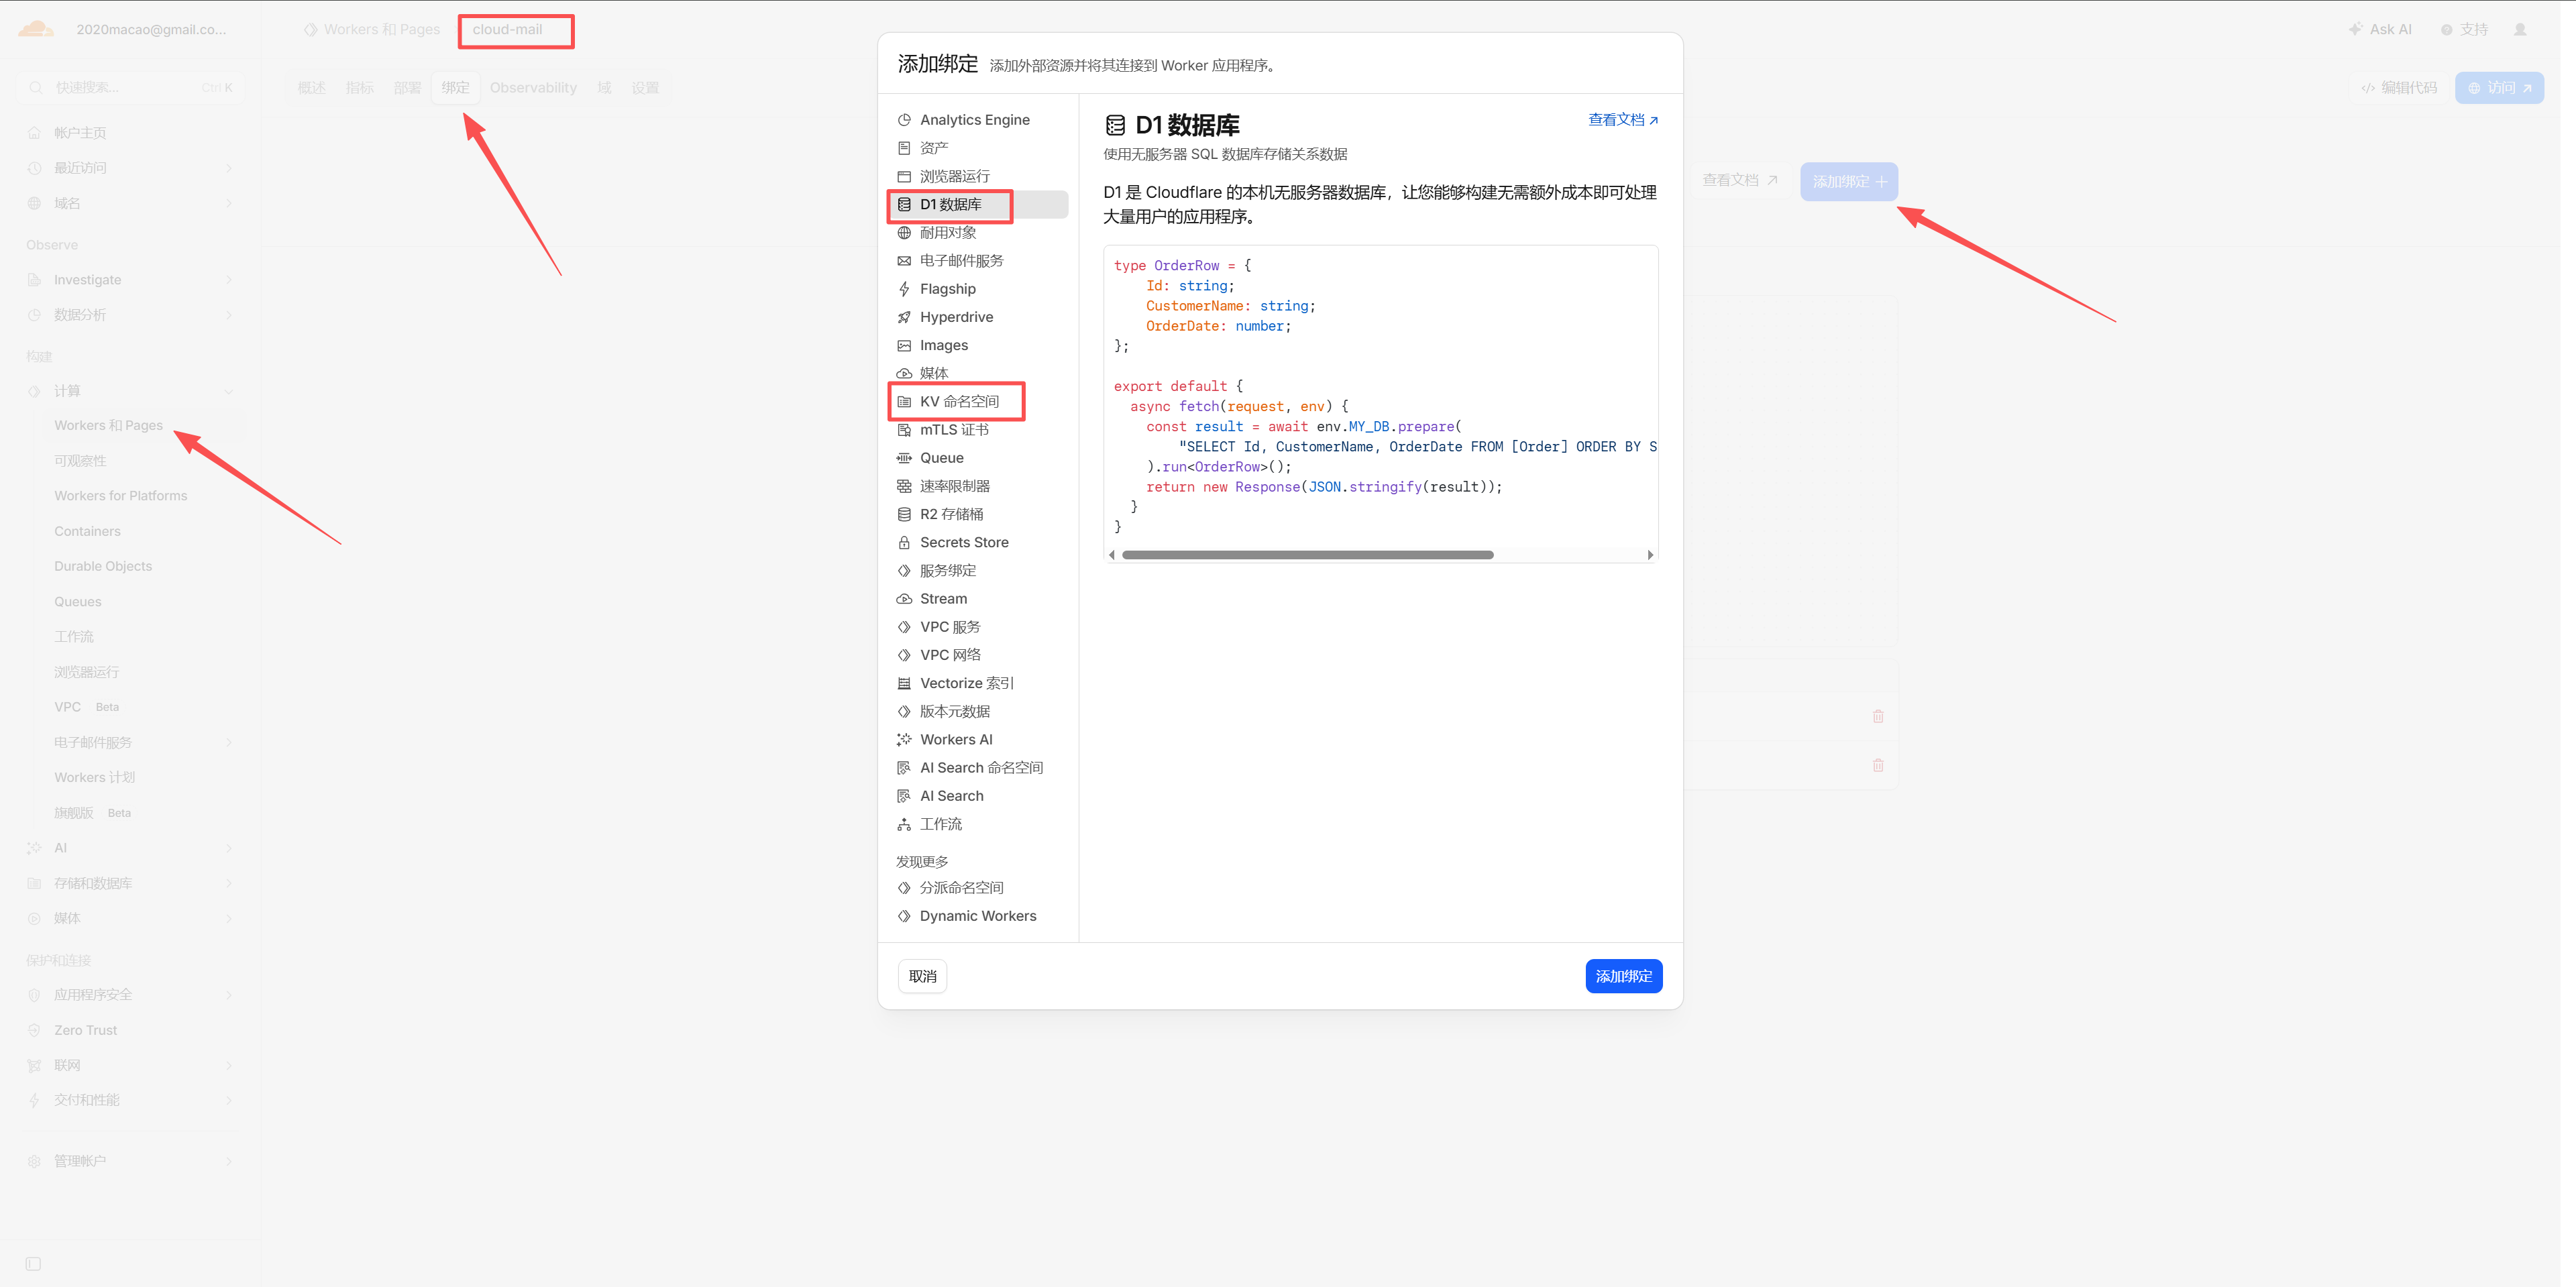Click the Images picture icon
The width and height of the screenshot is (2576, 1287).
click(904, 345)
